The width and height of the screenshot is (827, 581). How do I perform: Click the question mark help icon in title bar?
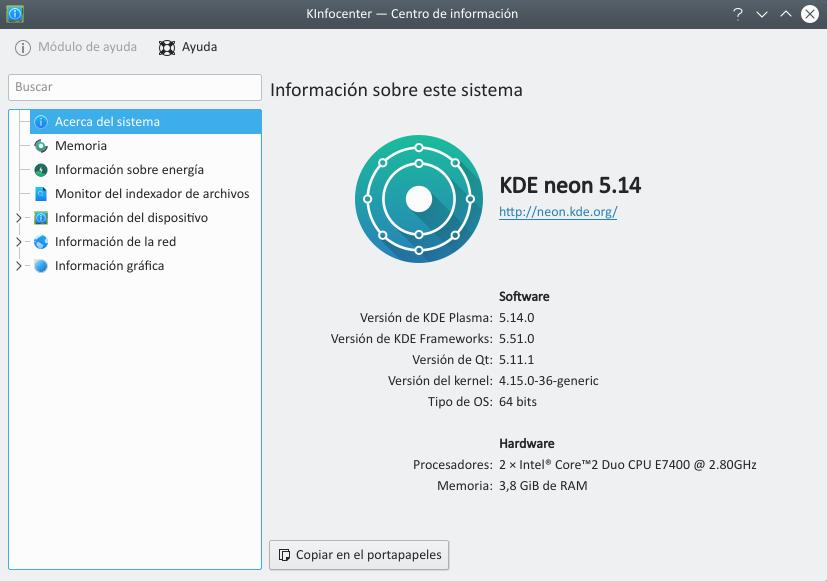(x=738, y=14)
